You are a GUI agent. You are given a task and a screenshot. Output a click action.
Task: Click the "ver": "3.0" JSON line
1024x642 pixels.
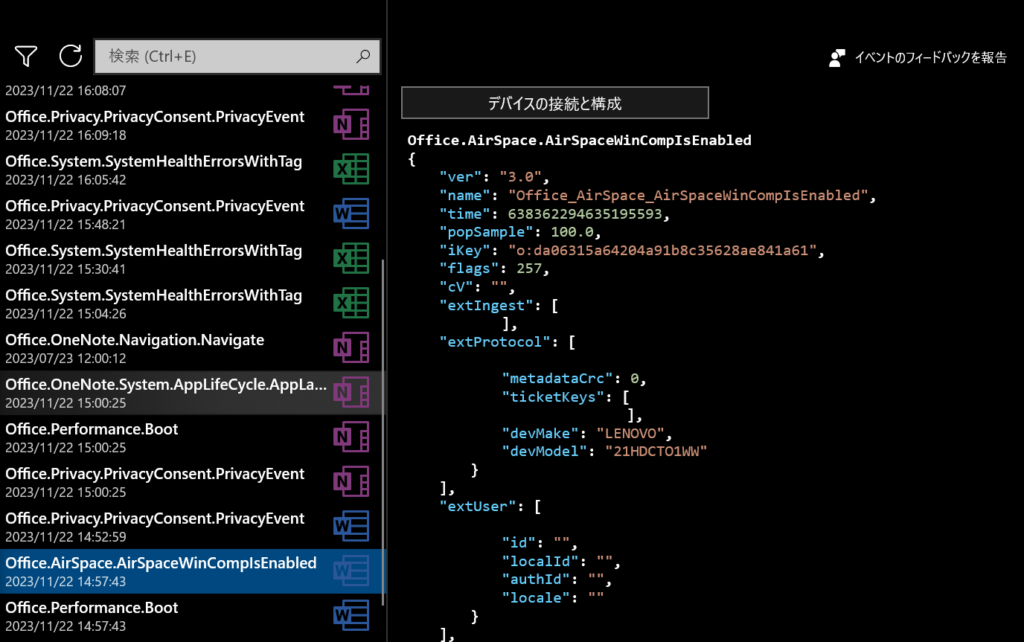[x=494, y=177]
